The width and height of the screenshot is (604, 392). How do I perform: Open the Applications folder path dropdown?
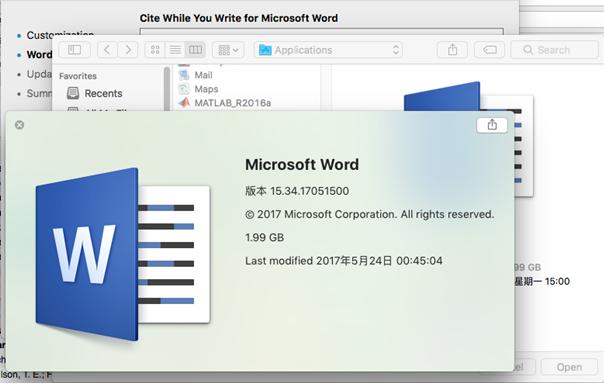click(328, 50)
